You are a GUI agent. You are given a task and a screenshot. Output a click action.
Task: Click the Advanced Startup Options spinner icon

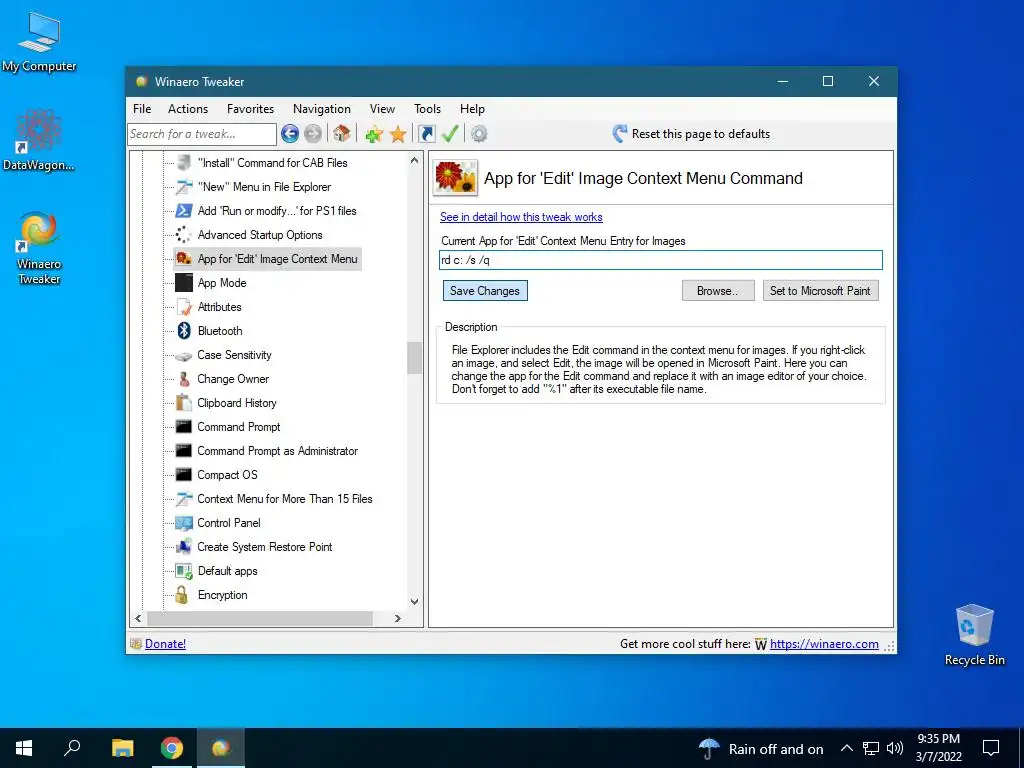(184, 235)
